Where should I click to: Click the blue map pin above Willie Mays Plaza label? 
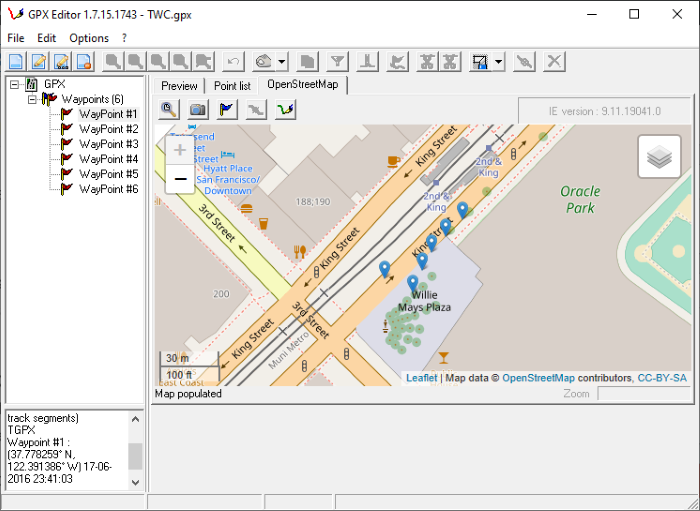coord(412,283)
